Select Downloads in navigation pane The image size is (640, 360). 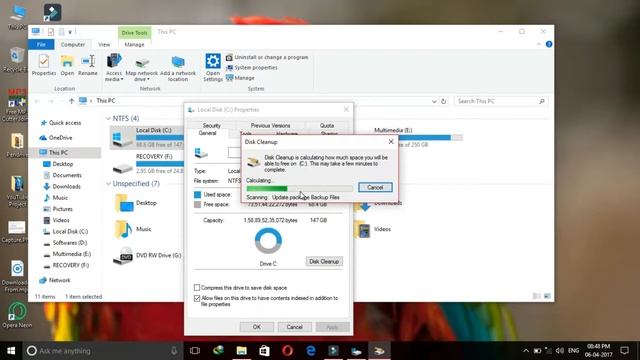click(x=62, y=186)
